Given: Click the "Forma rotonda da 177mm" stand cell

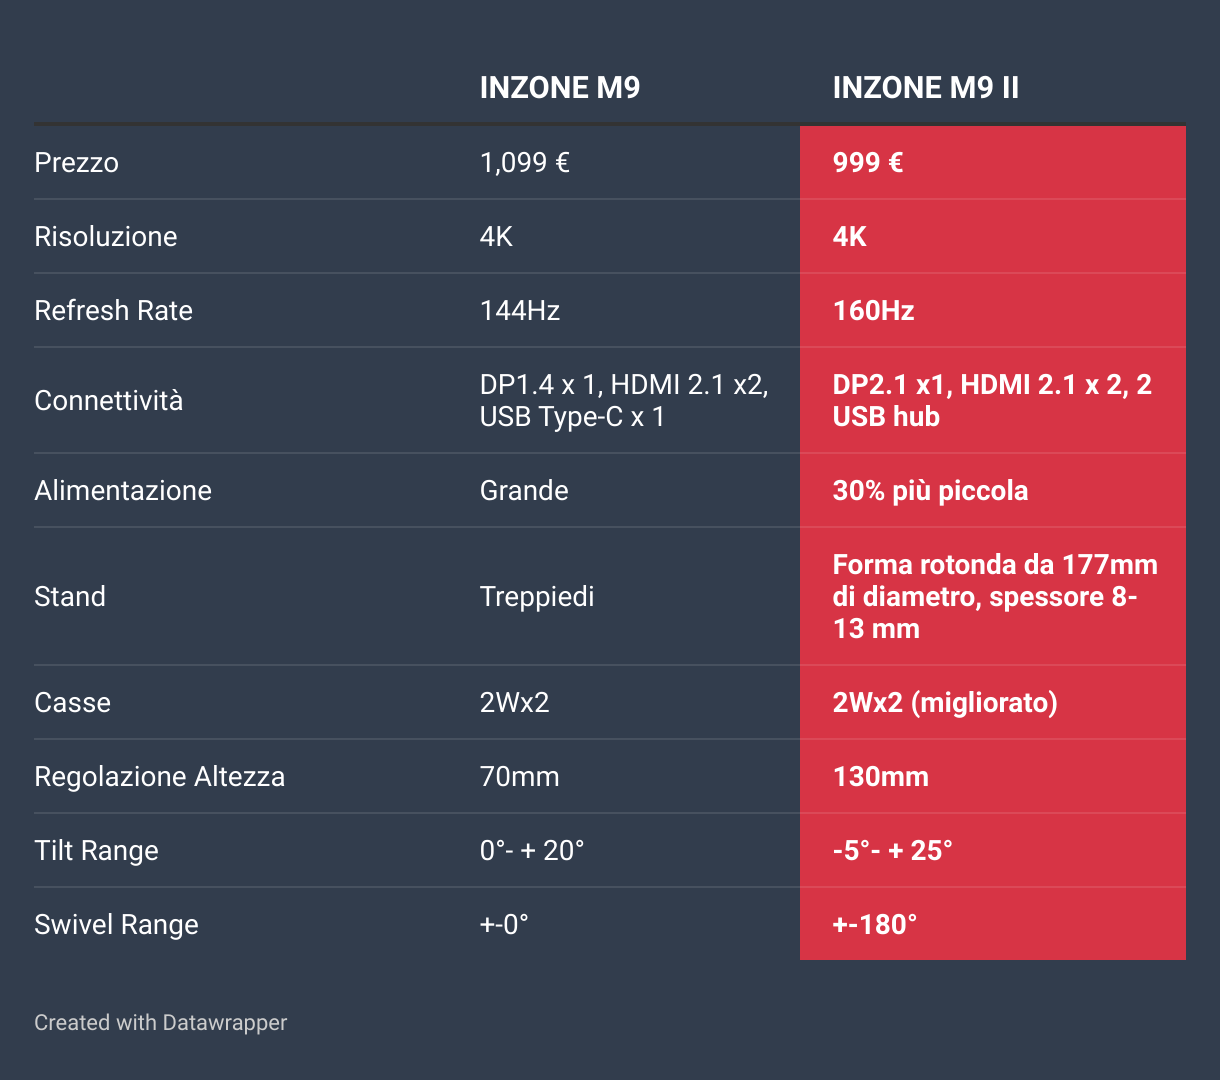Looking at the screenshot, I should (x=993, y=596).
